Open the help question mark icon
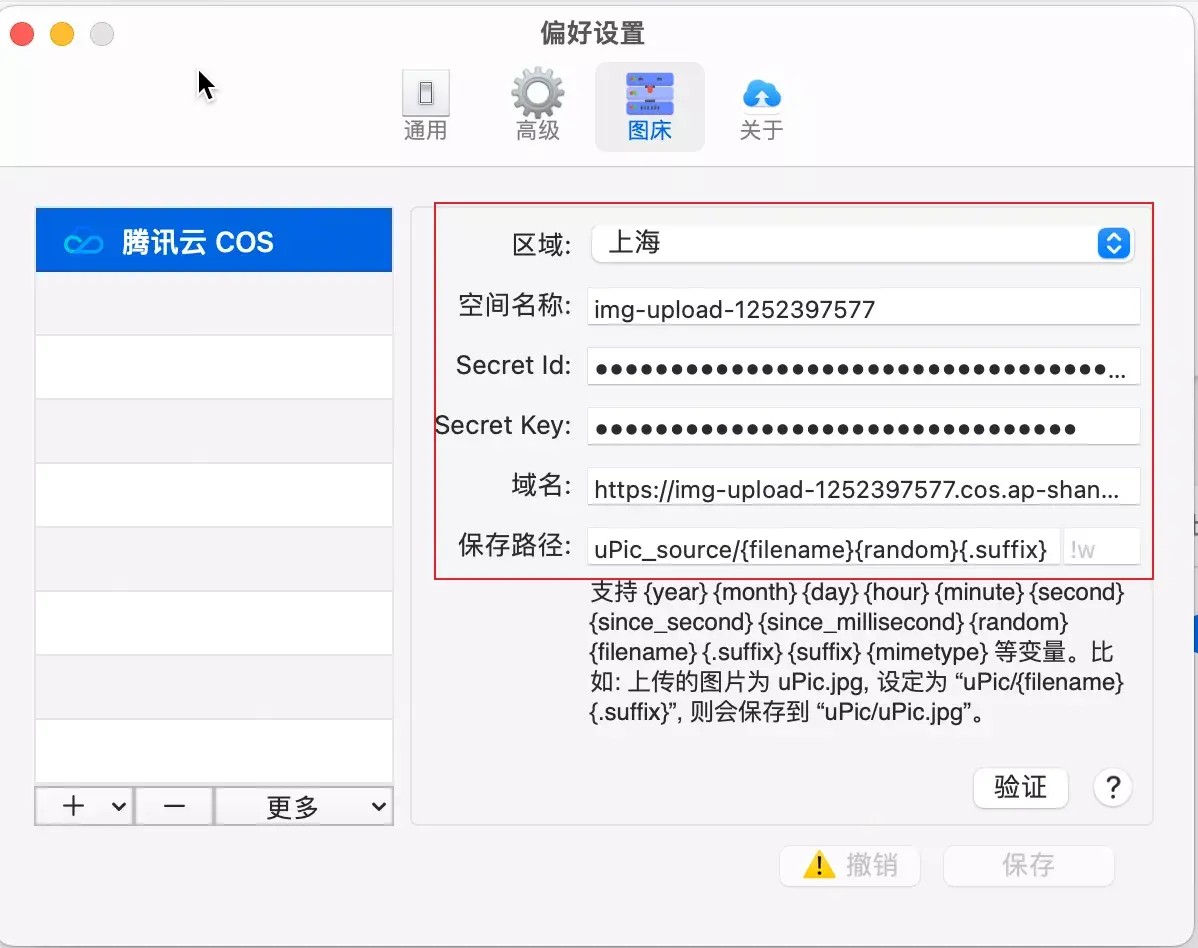Image resolution: width=1198 pixels, height=948 pixels. (1112, 788)
